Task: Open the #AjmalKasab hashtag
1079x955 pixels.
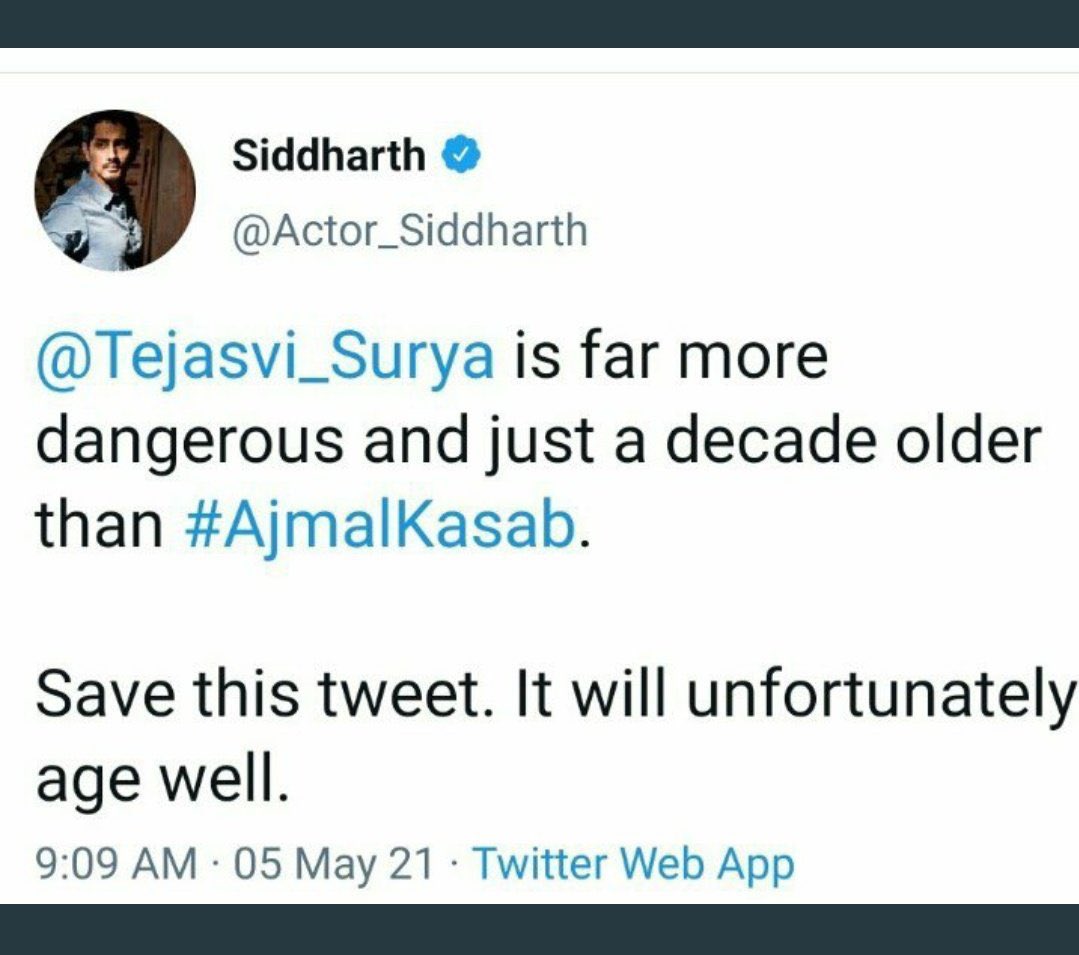Action: pyautogui.click(x=382, y=526)
